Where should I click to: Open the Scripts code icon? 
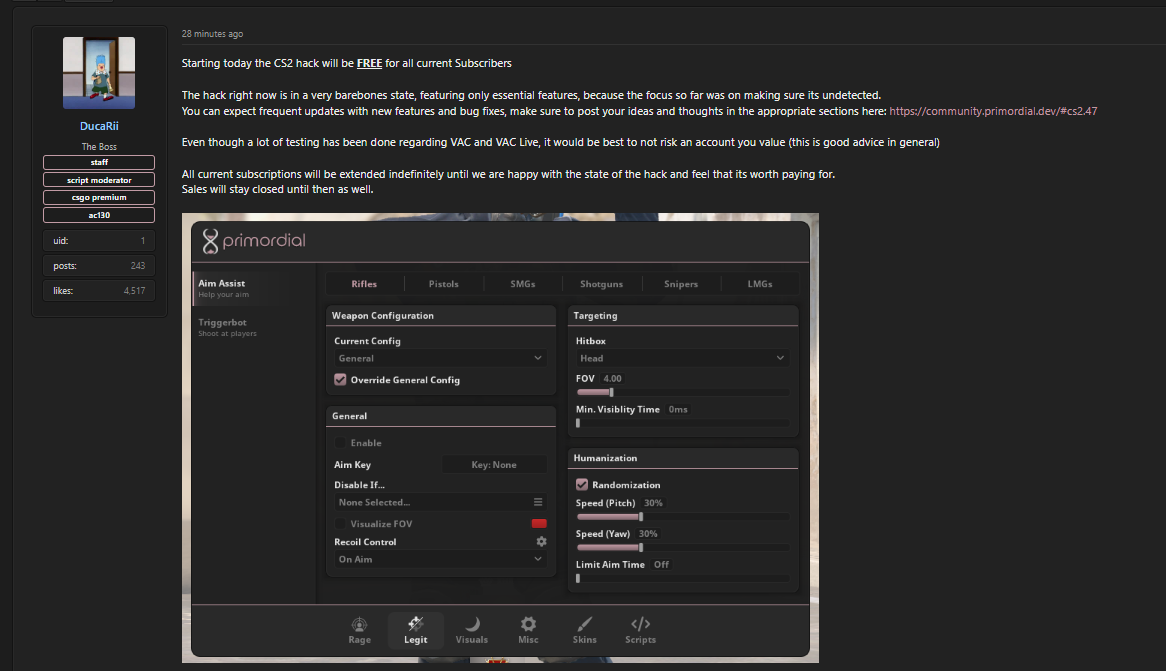click(x=640, y=623)
